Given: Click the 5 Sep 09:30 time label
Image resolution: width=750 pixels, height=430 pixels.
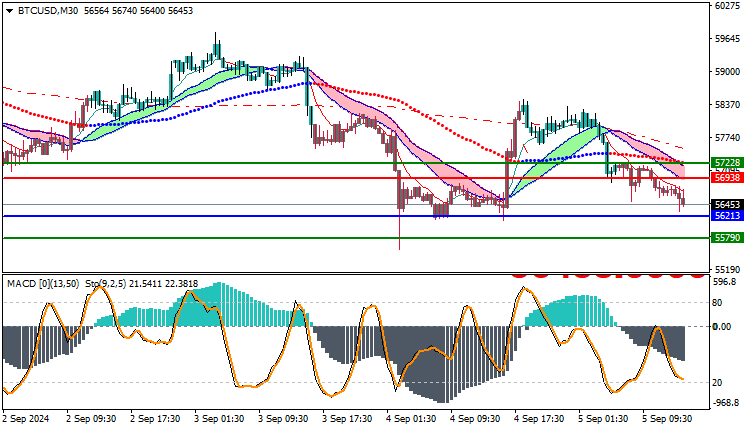Looking at the screenshot, I should click(668, 419).
